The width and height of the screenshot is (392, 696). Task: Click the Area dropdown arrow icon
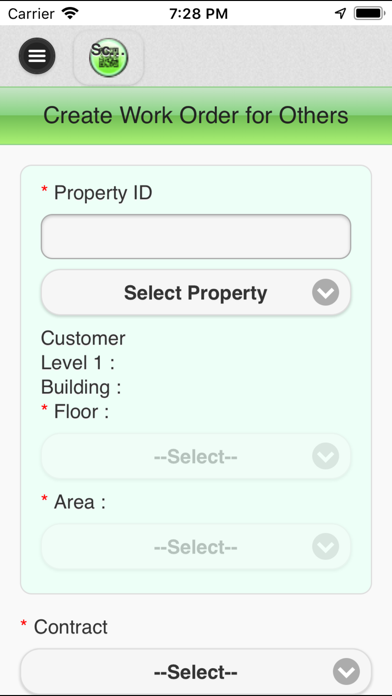pos(325,546)
